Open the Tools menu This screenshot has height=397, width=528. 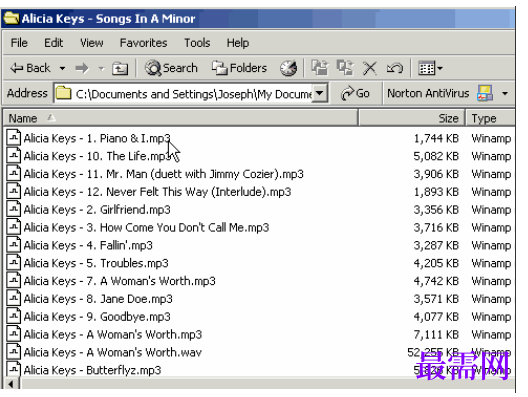tap(197, 43)
